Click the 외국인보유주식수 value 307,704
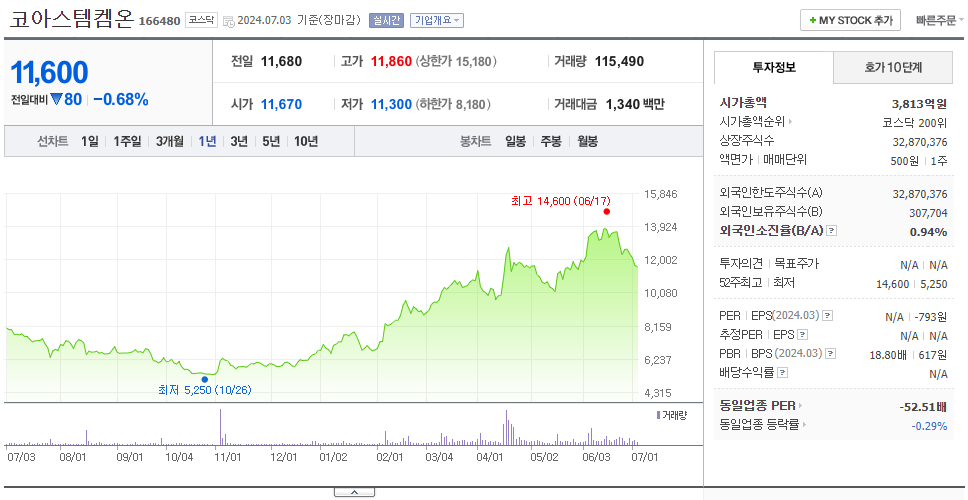Screen dimensions: 968x500 pos(927,213)
